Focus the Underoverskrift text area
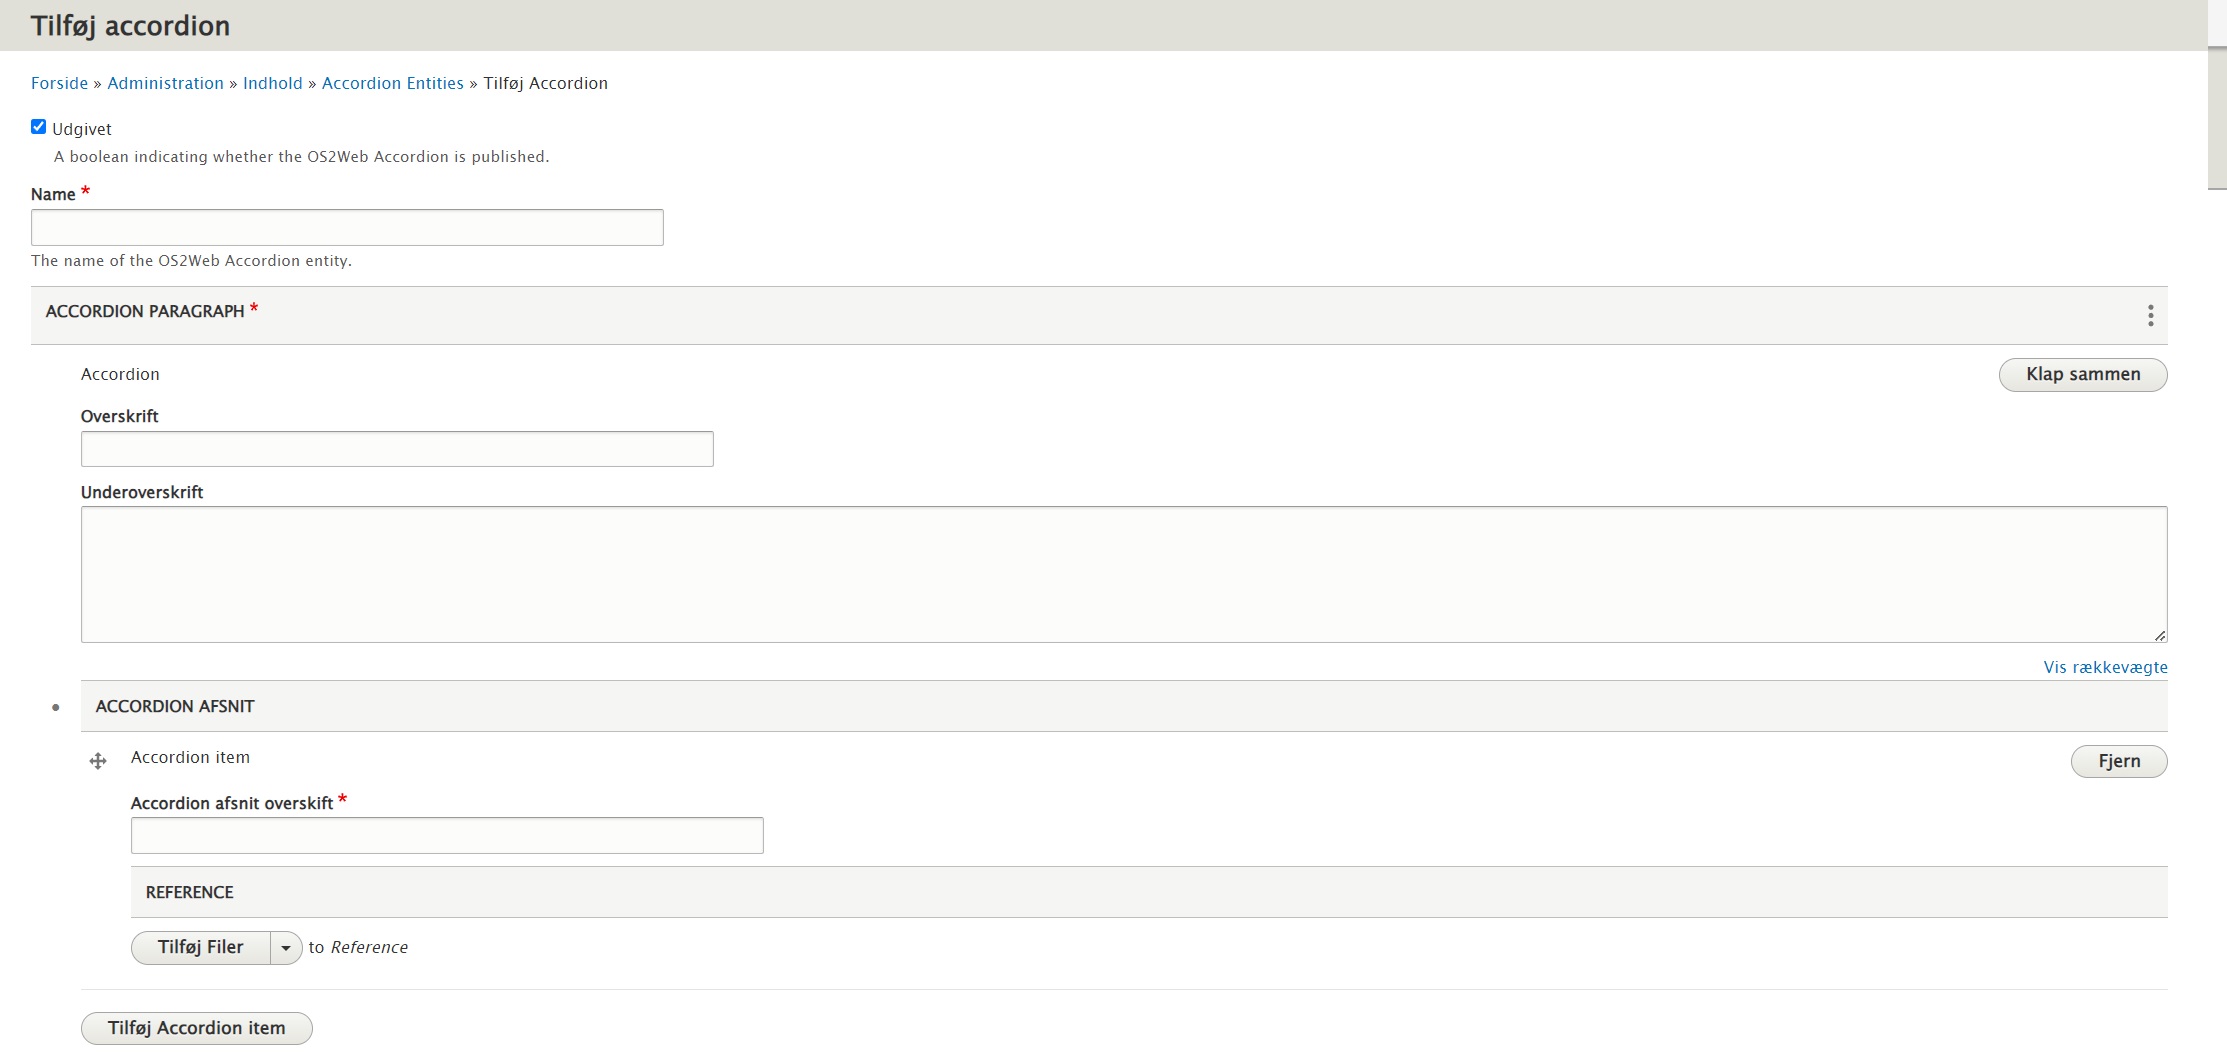Viewport: 2227px width, 1052px height. (1123, 574)
